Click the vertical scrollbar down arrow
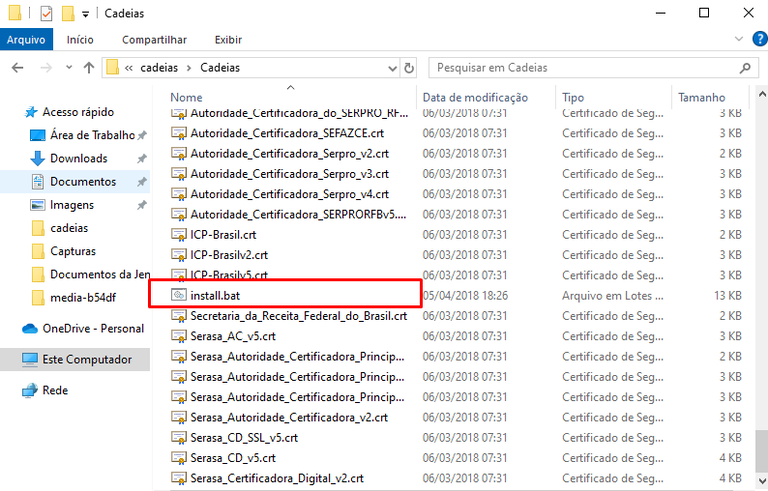 (x=761, y=482)
